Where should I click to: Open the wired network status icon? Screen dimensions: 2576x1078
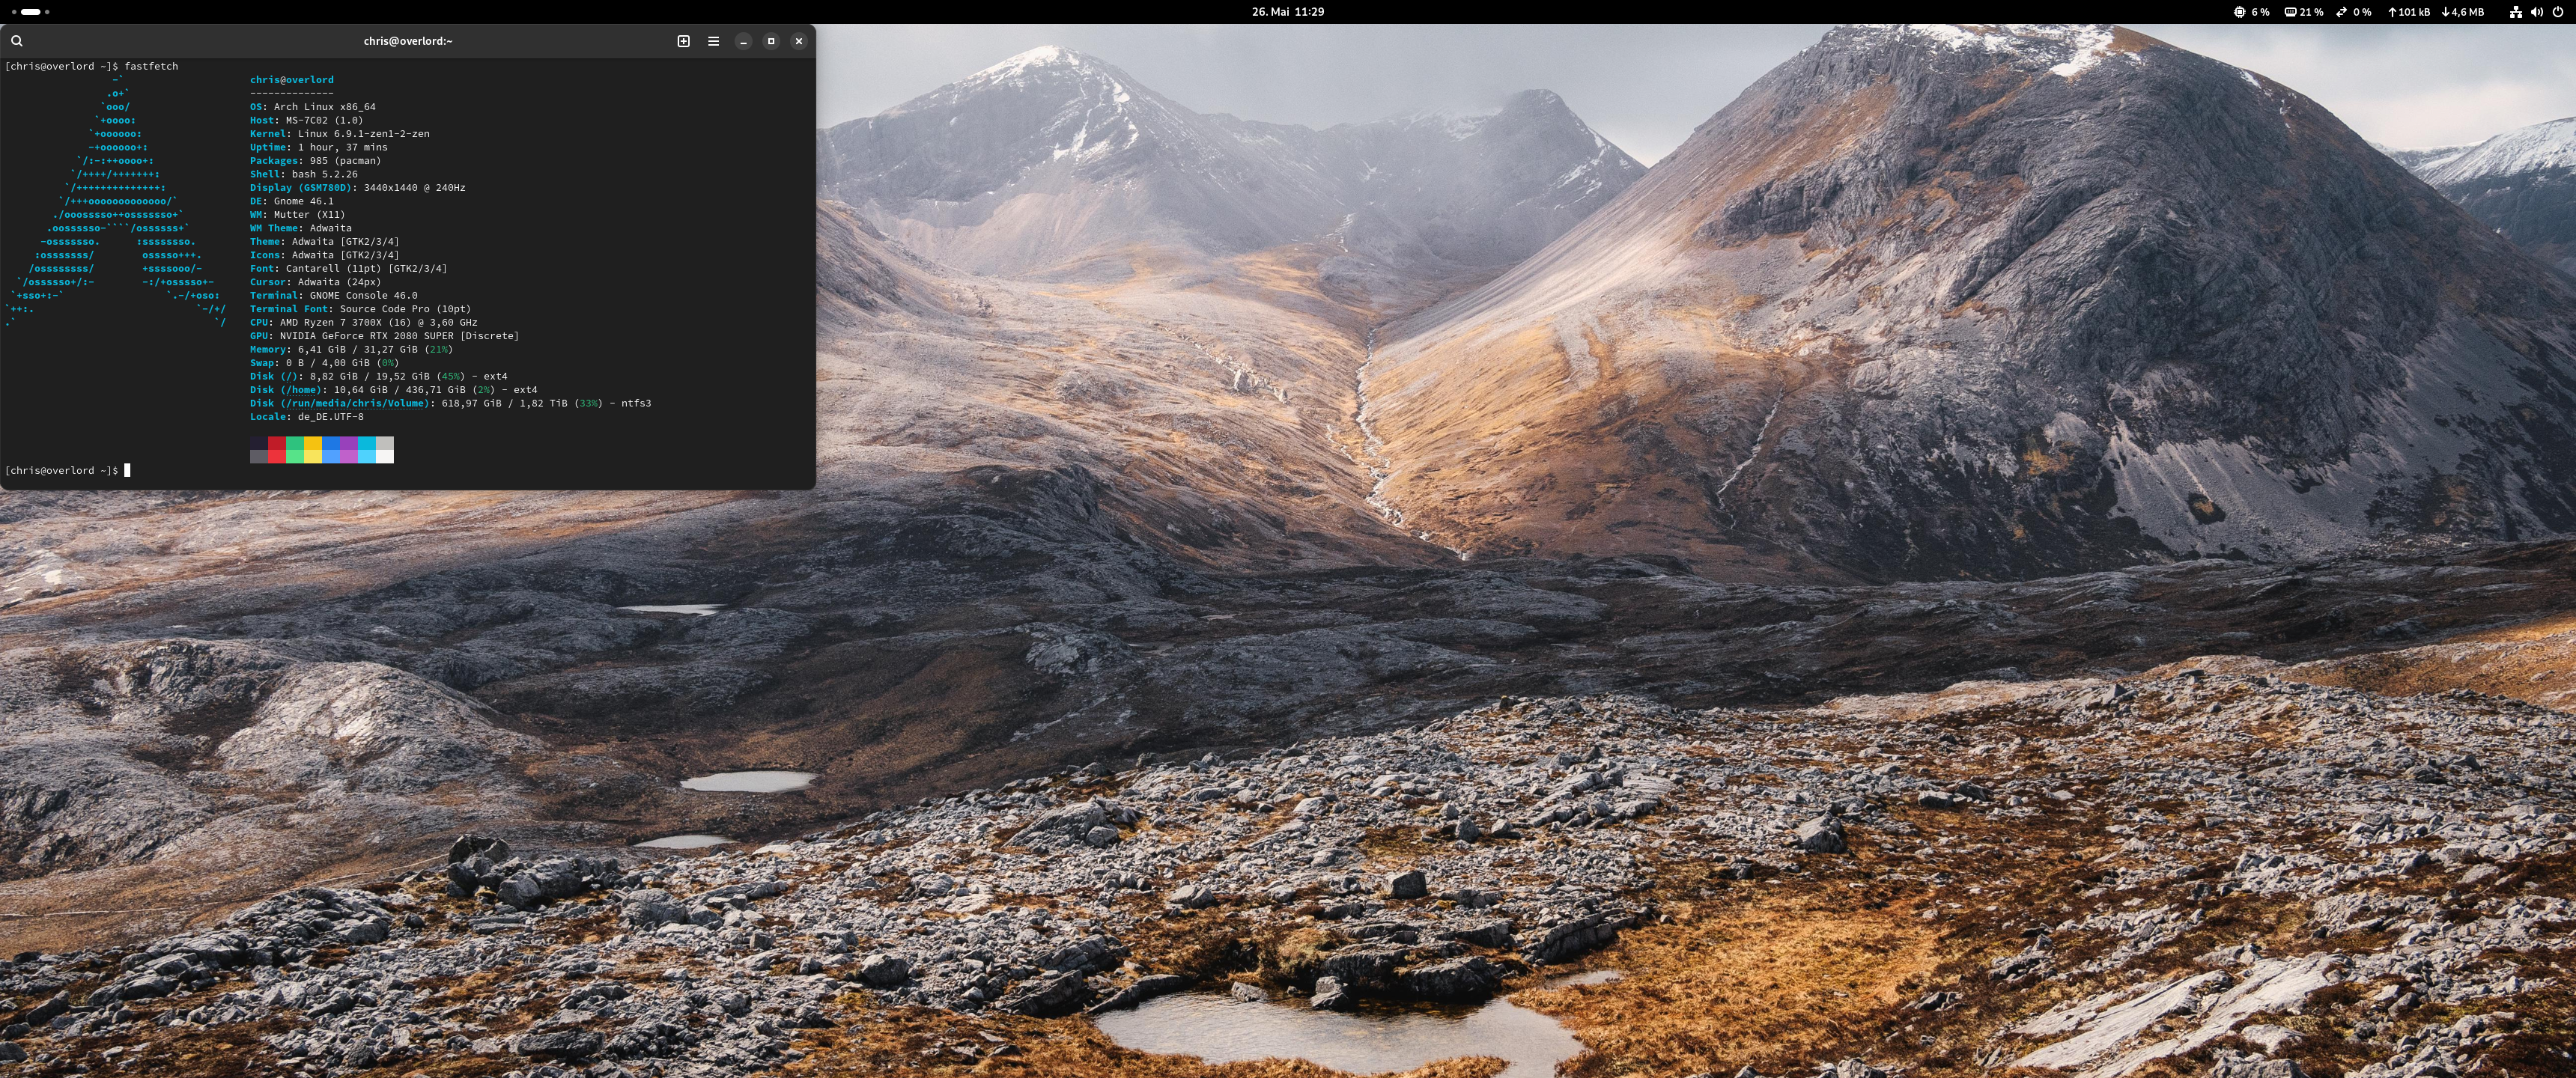pos(2515,12)
